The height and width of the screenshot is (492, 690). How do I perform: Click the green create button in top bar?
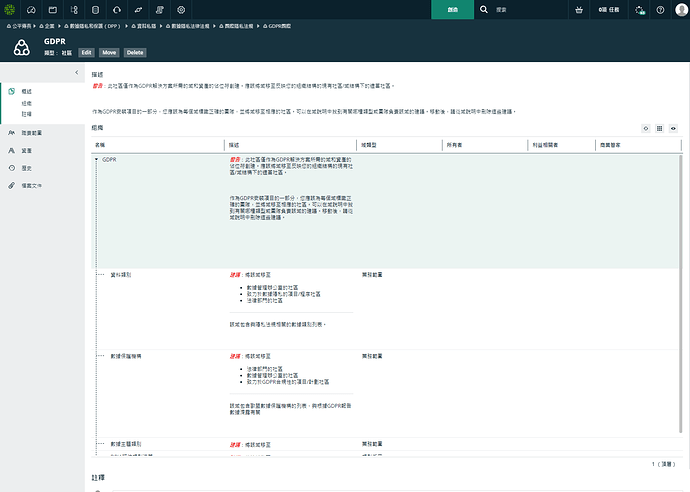coord(452,10)
